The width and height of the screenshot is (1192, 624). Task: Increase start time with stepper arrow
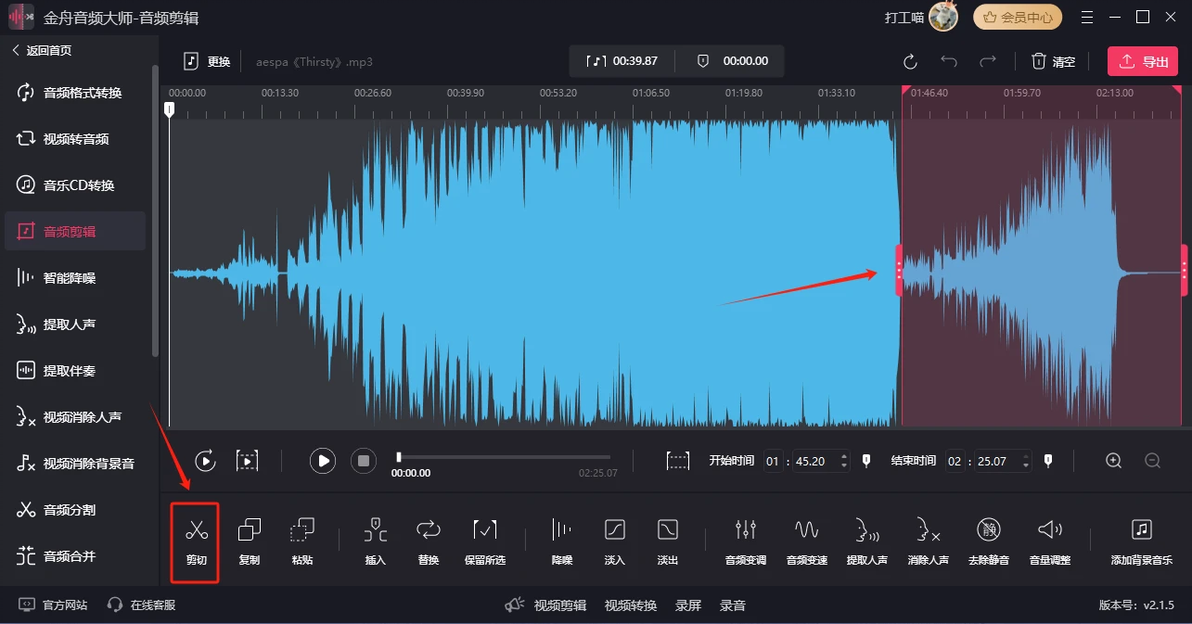click(x=845, y=457)
